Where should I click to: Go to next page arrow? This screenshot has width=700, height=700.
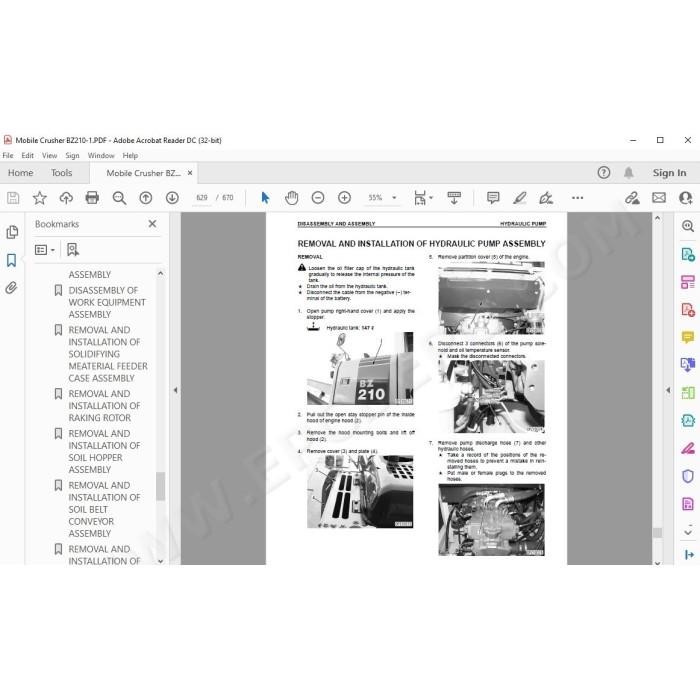172,197
